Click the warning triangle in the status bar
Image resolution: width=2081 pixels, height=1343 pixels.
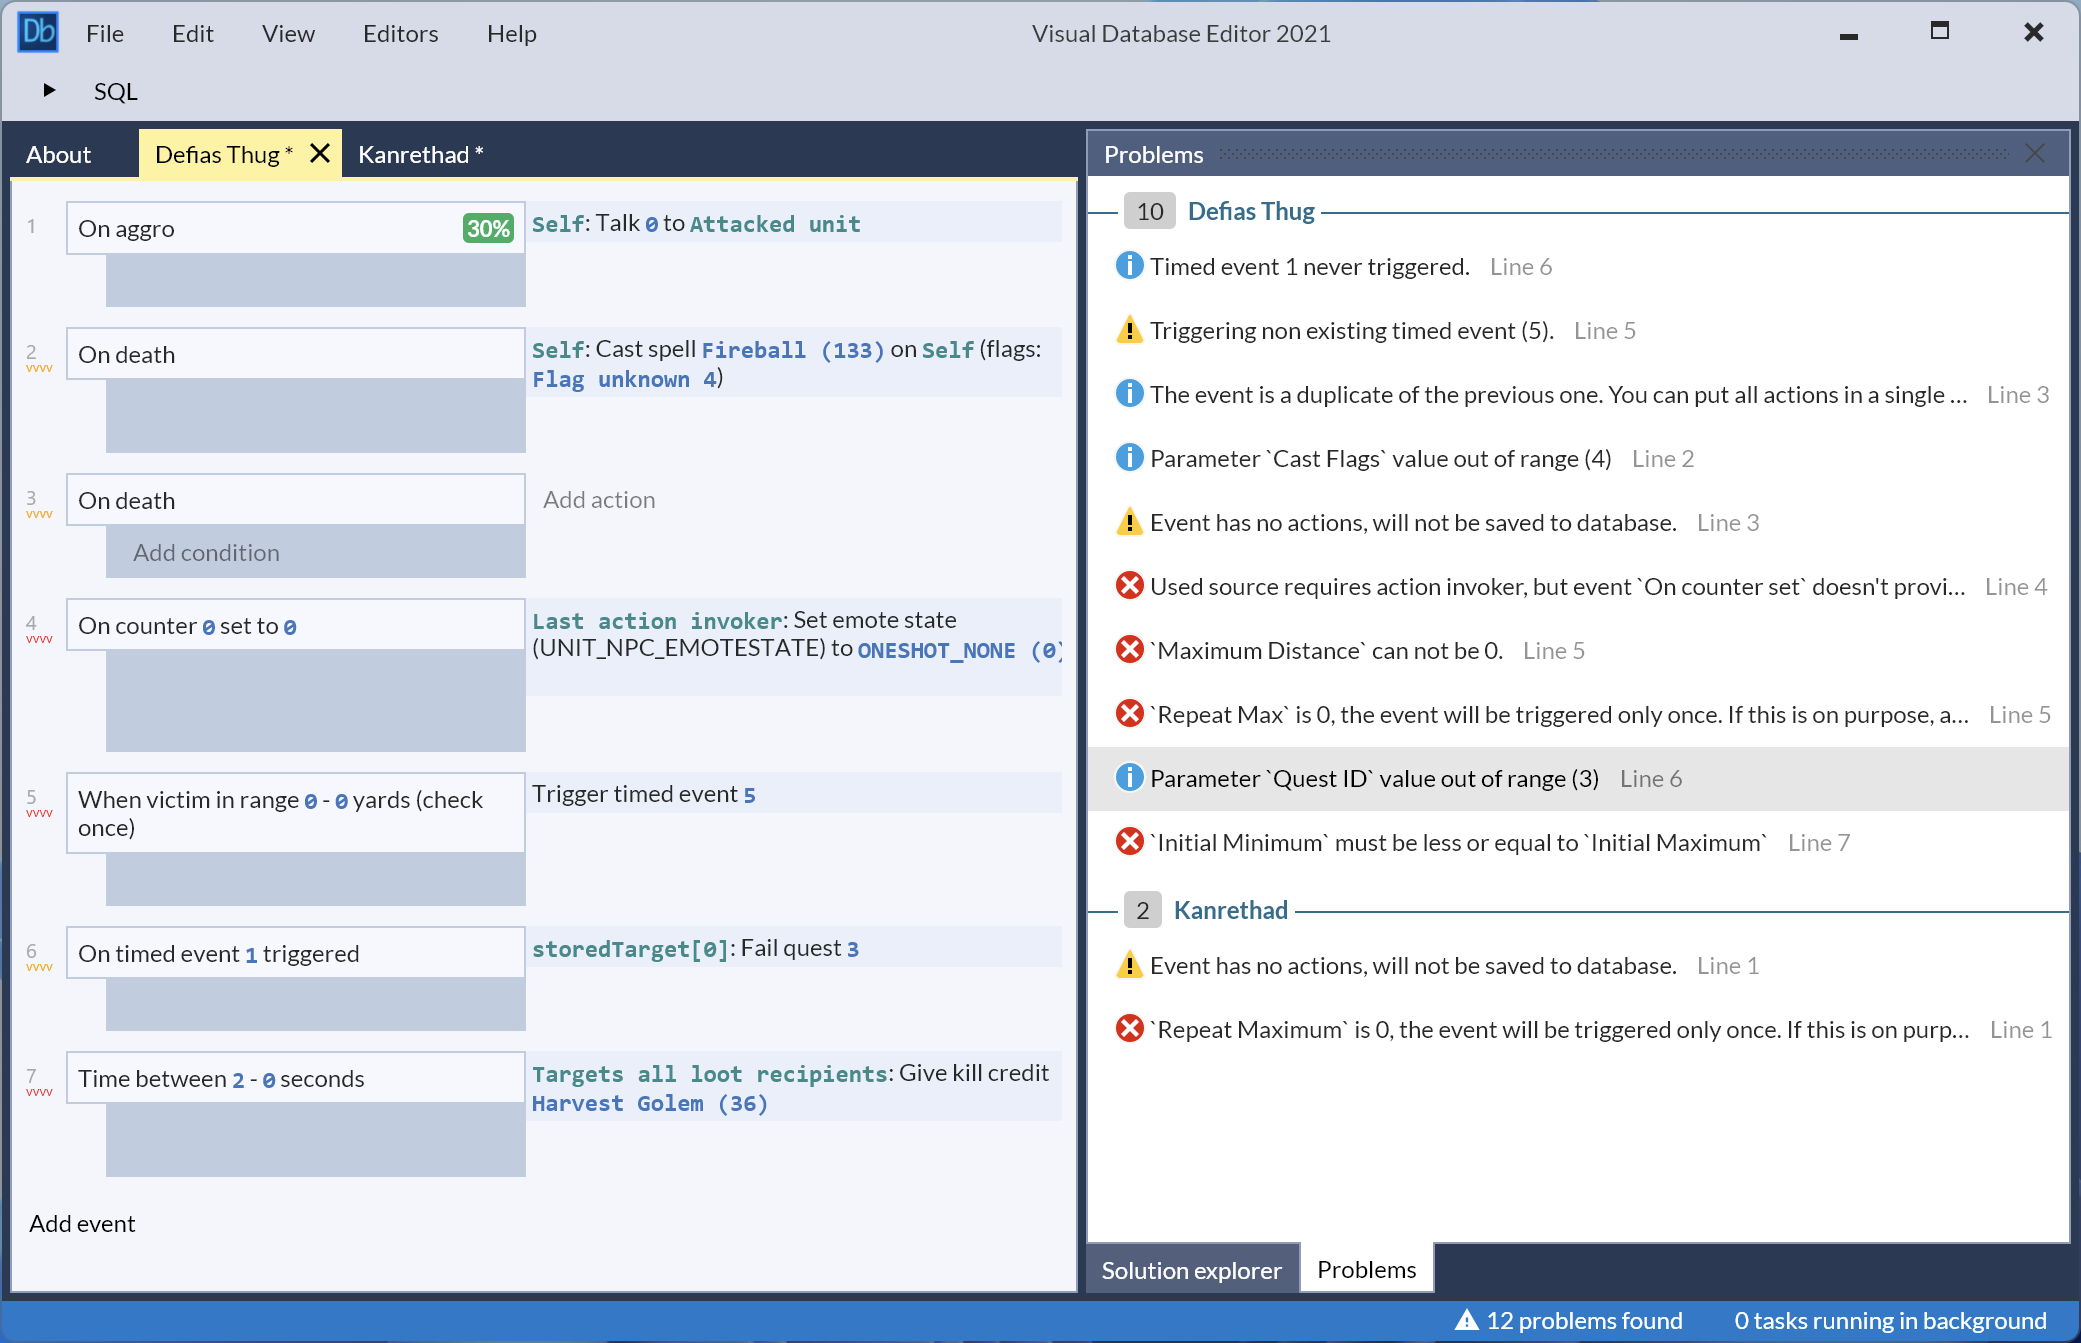point(1466,1320)
